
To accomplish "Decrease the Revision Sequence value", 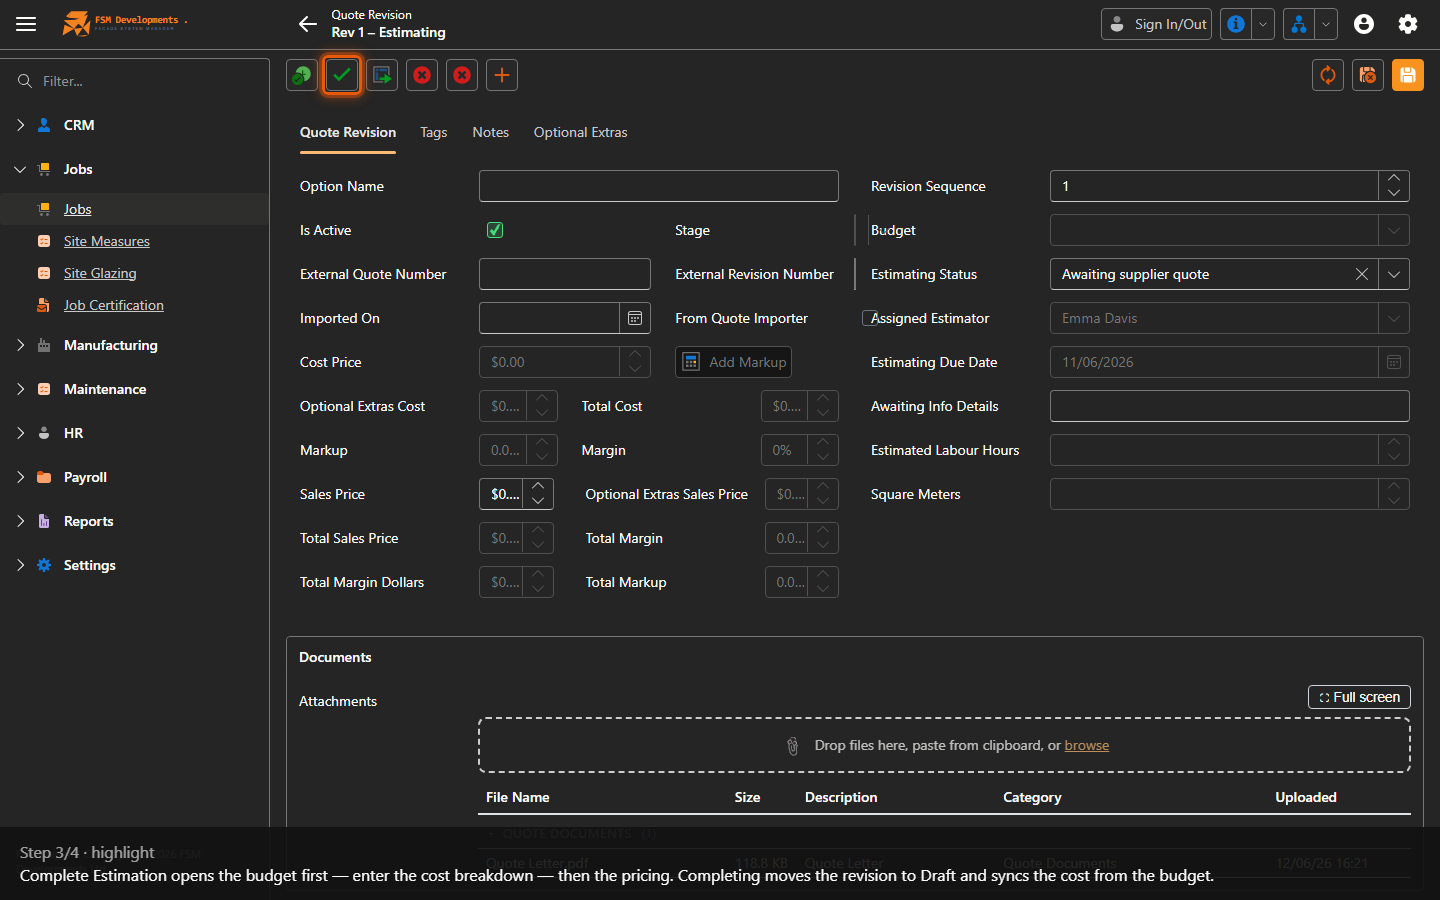I will pyautogui.click(x=1394, y=193).
